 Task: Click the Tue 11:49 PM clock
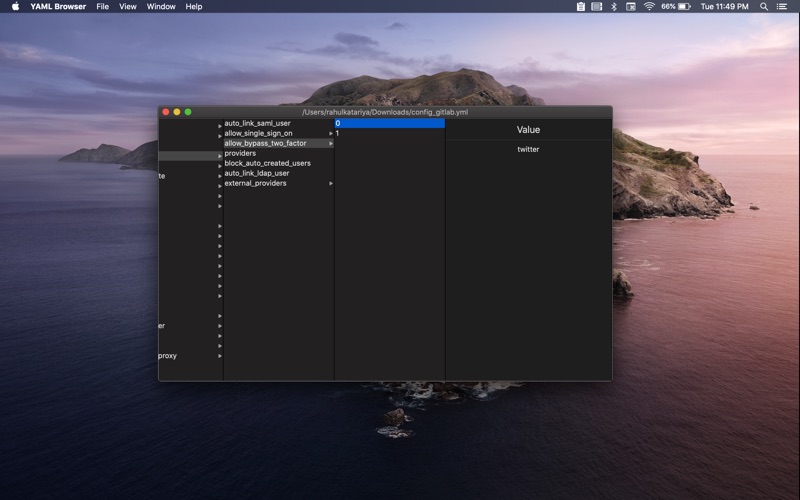(724, 7)
